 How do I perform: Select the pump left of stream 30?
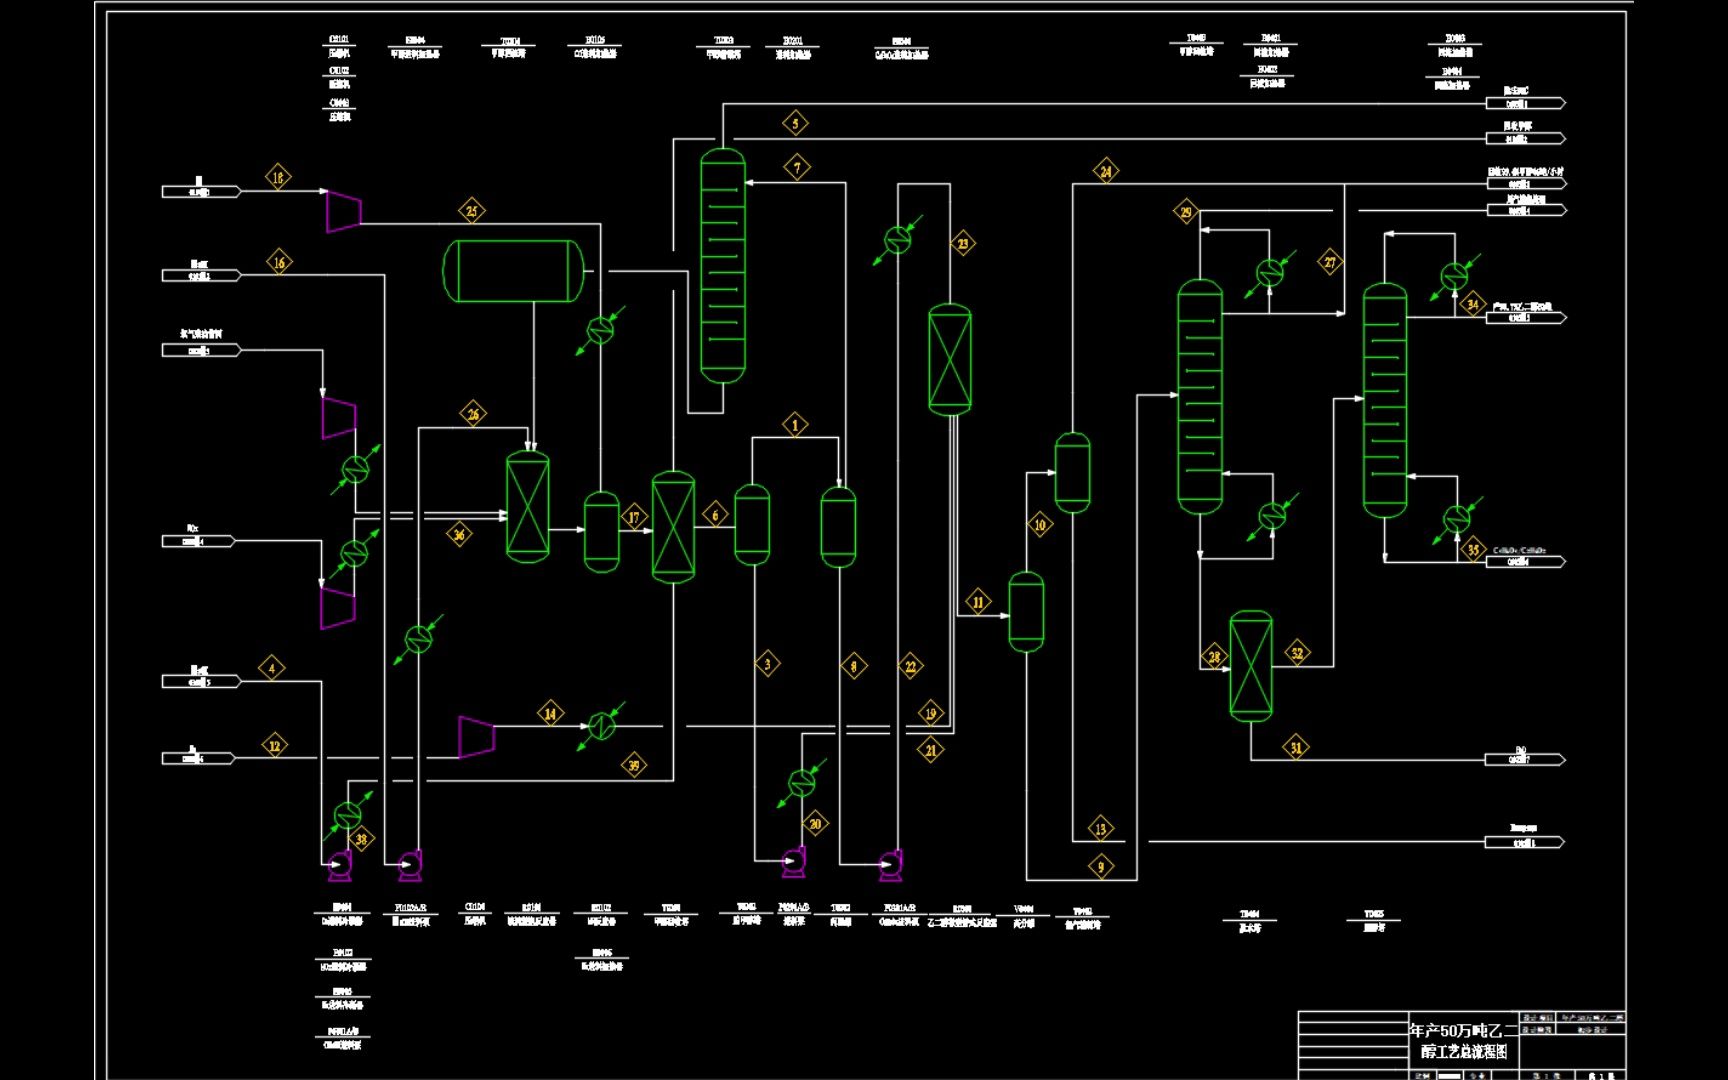click(x=793, y=862)
